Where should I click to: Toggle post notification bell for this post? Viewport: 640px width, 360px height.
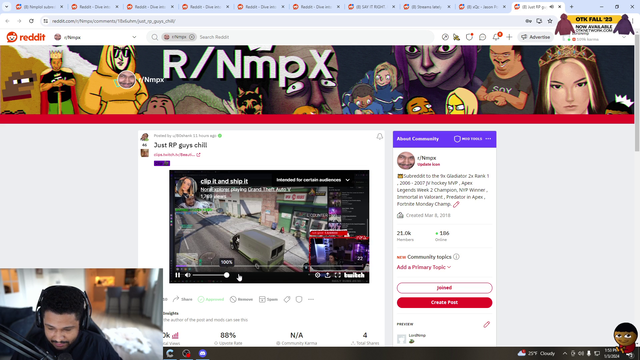(380, 136)
